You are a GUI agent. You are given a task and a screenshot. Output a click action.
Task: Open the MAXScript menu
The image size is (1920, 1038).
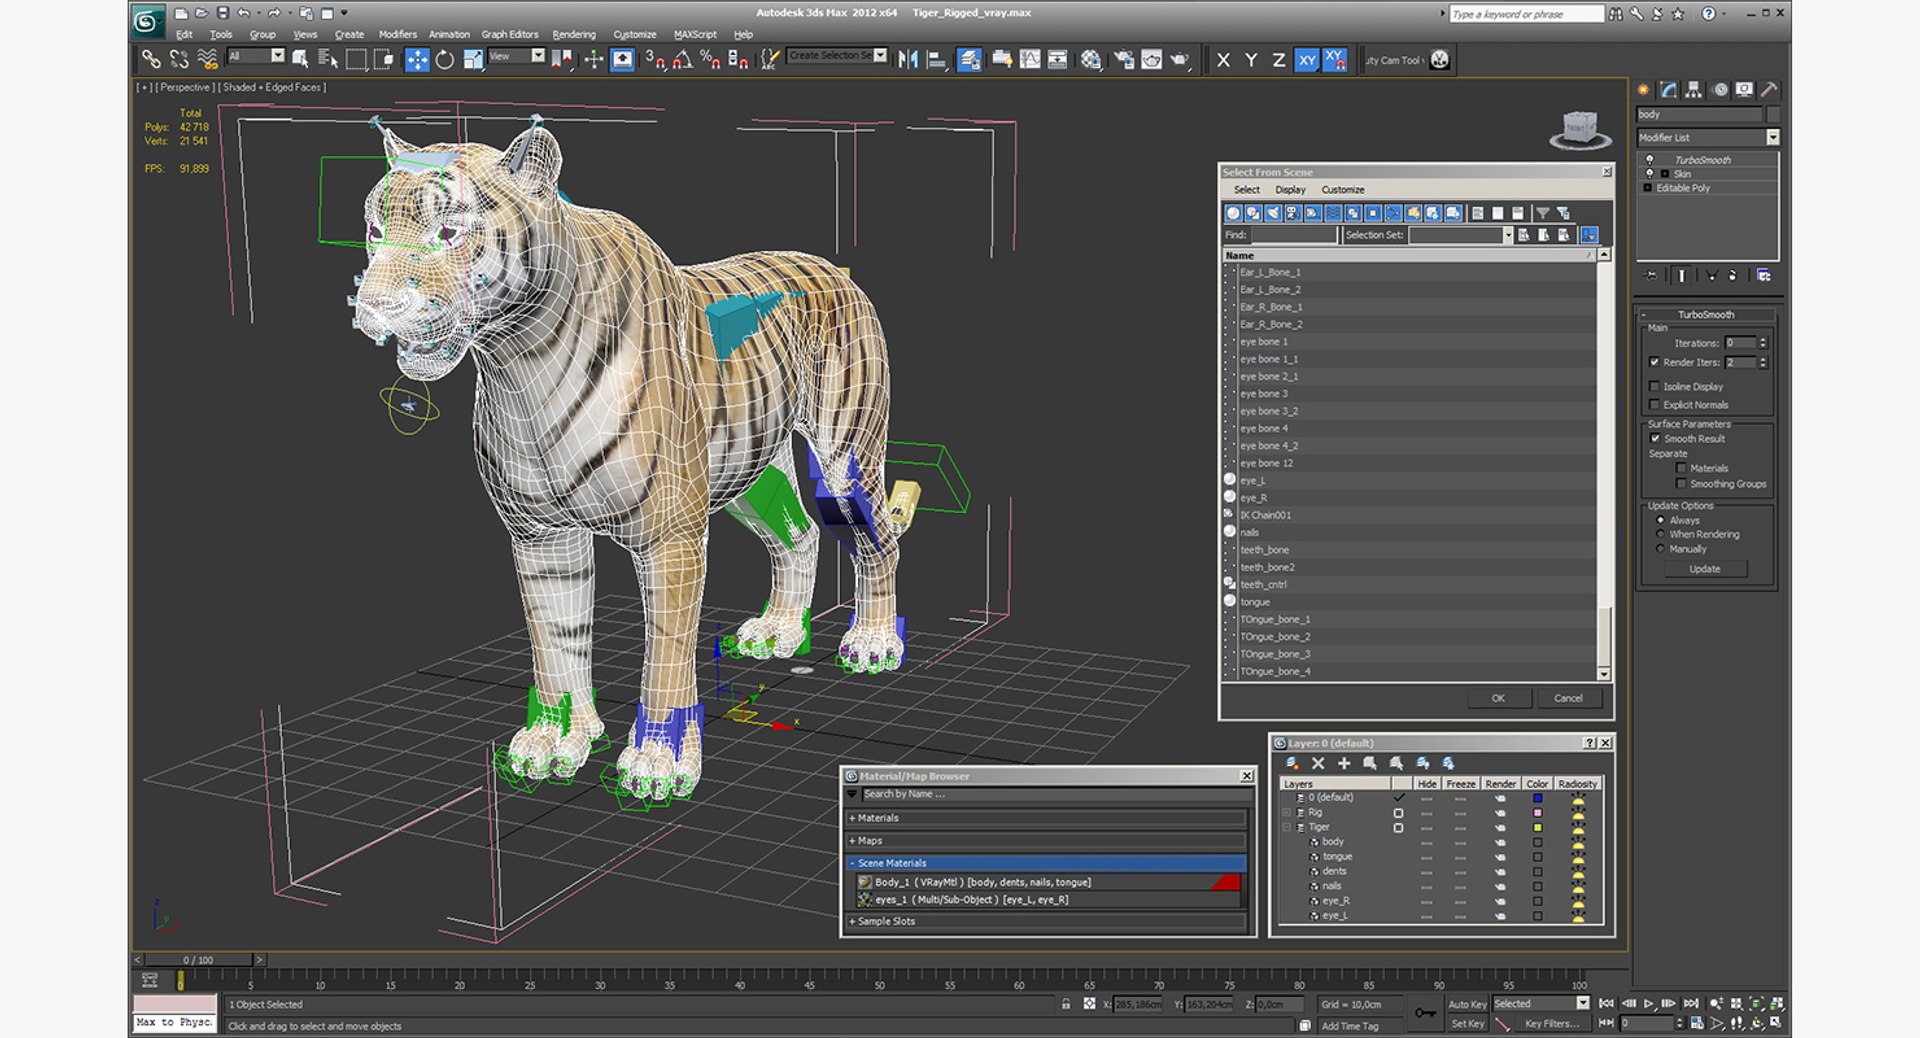[694, 34]
